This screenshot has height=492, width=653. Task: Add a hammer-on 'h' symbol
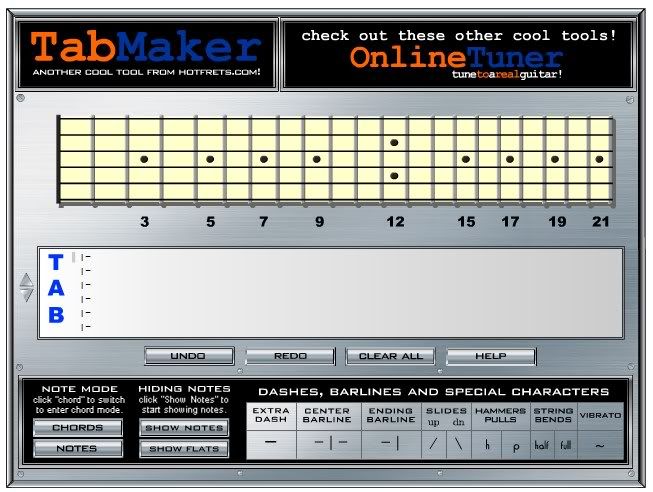487,445
